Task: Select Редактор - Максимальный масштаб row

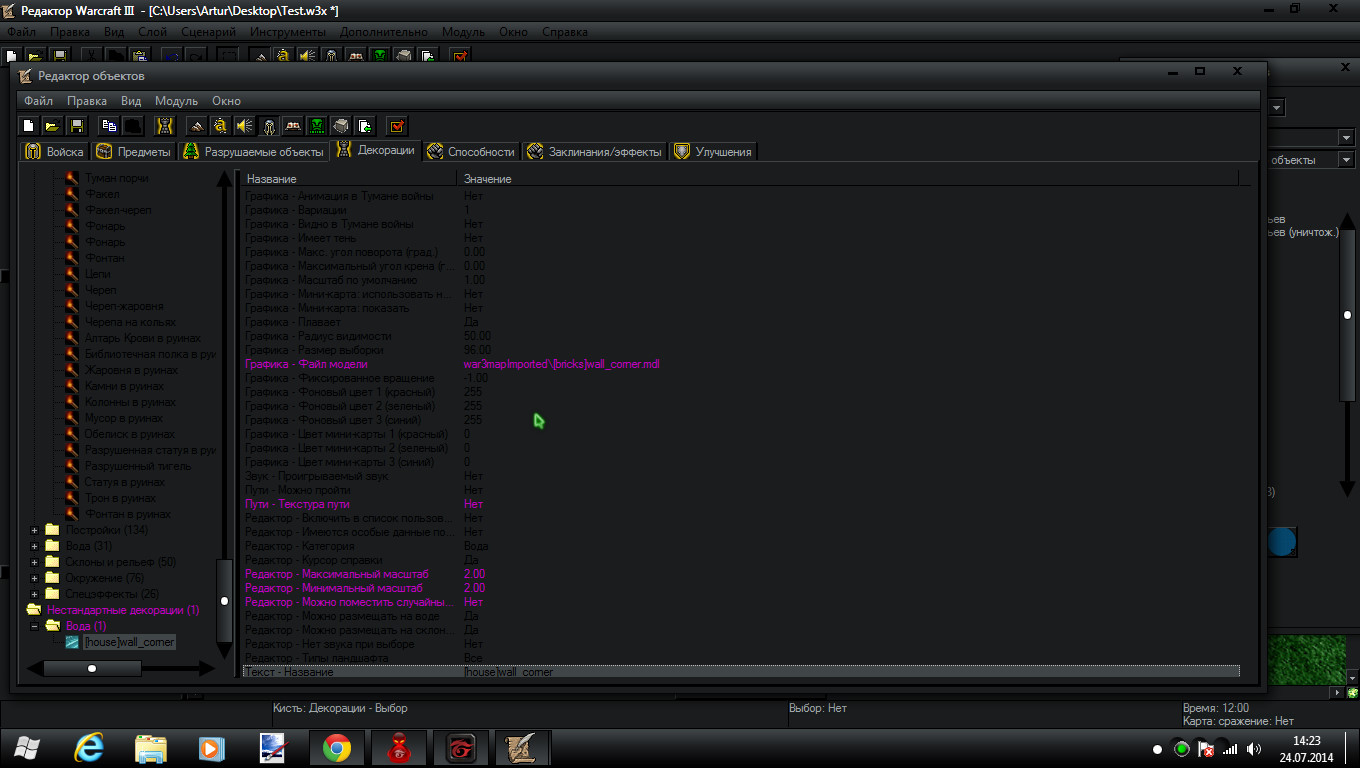Action: (x=741, y=574)
